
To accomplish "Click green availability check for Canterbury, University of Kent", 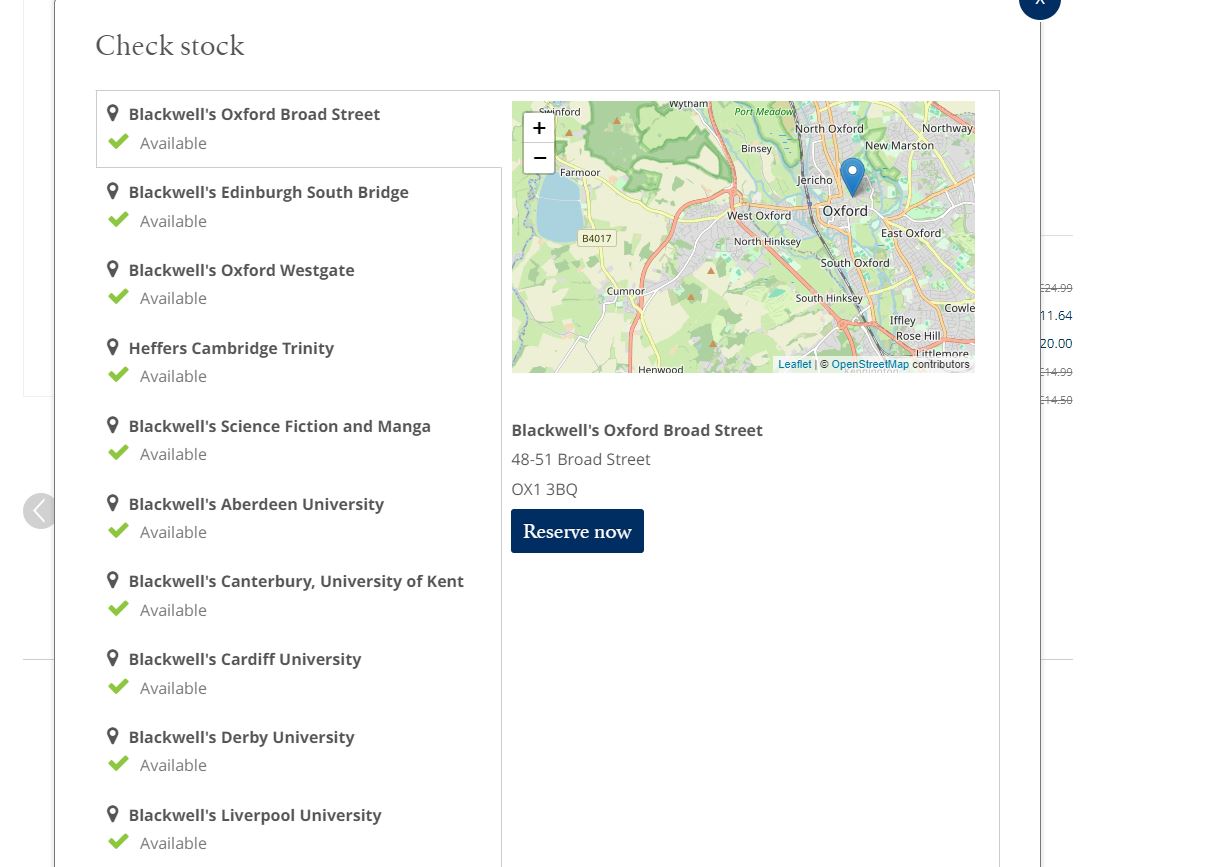I will click(x=118, y=608).
